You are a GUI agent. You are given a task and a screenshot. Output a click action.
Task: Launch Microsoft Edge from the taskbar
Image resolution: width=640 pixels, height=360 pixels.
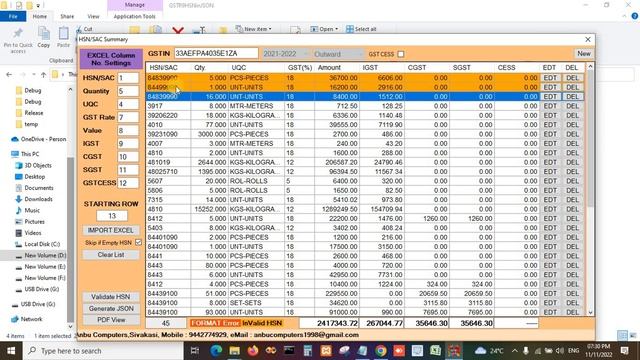216,351
